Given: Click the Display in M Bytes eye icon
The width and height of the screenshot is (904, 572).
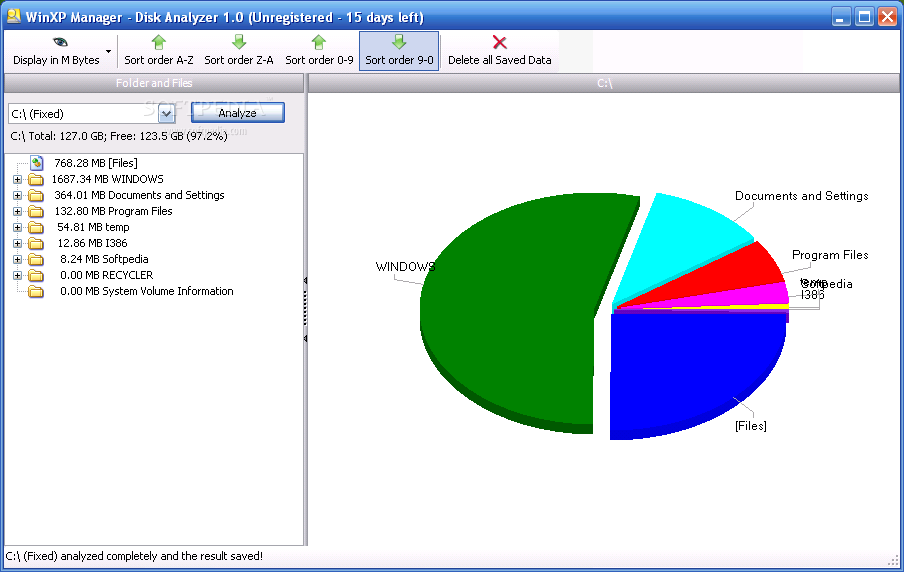Looking at the screenshot, I should coord(60,42).
